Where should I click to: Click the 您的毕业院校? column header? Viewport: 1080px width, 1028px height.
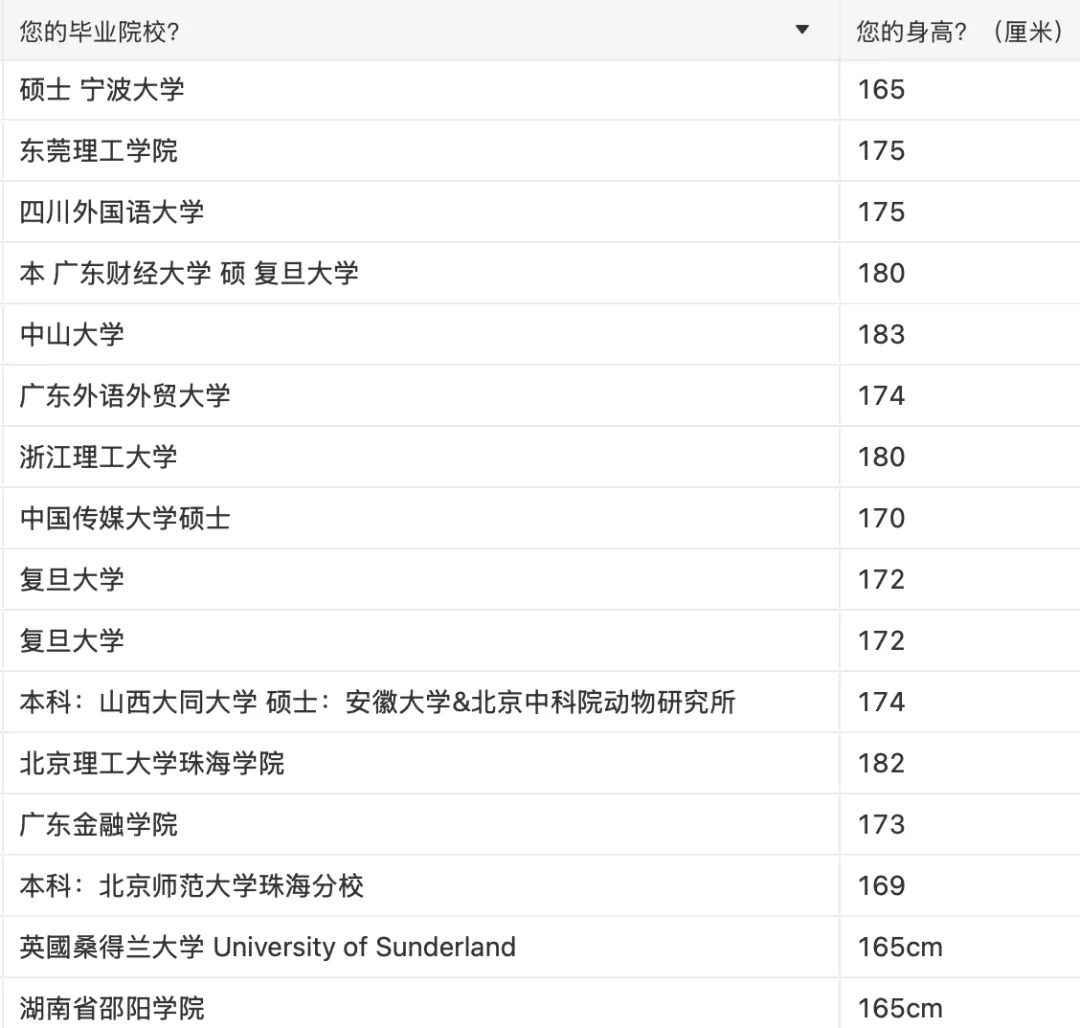421,30
